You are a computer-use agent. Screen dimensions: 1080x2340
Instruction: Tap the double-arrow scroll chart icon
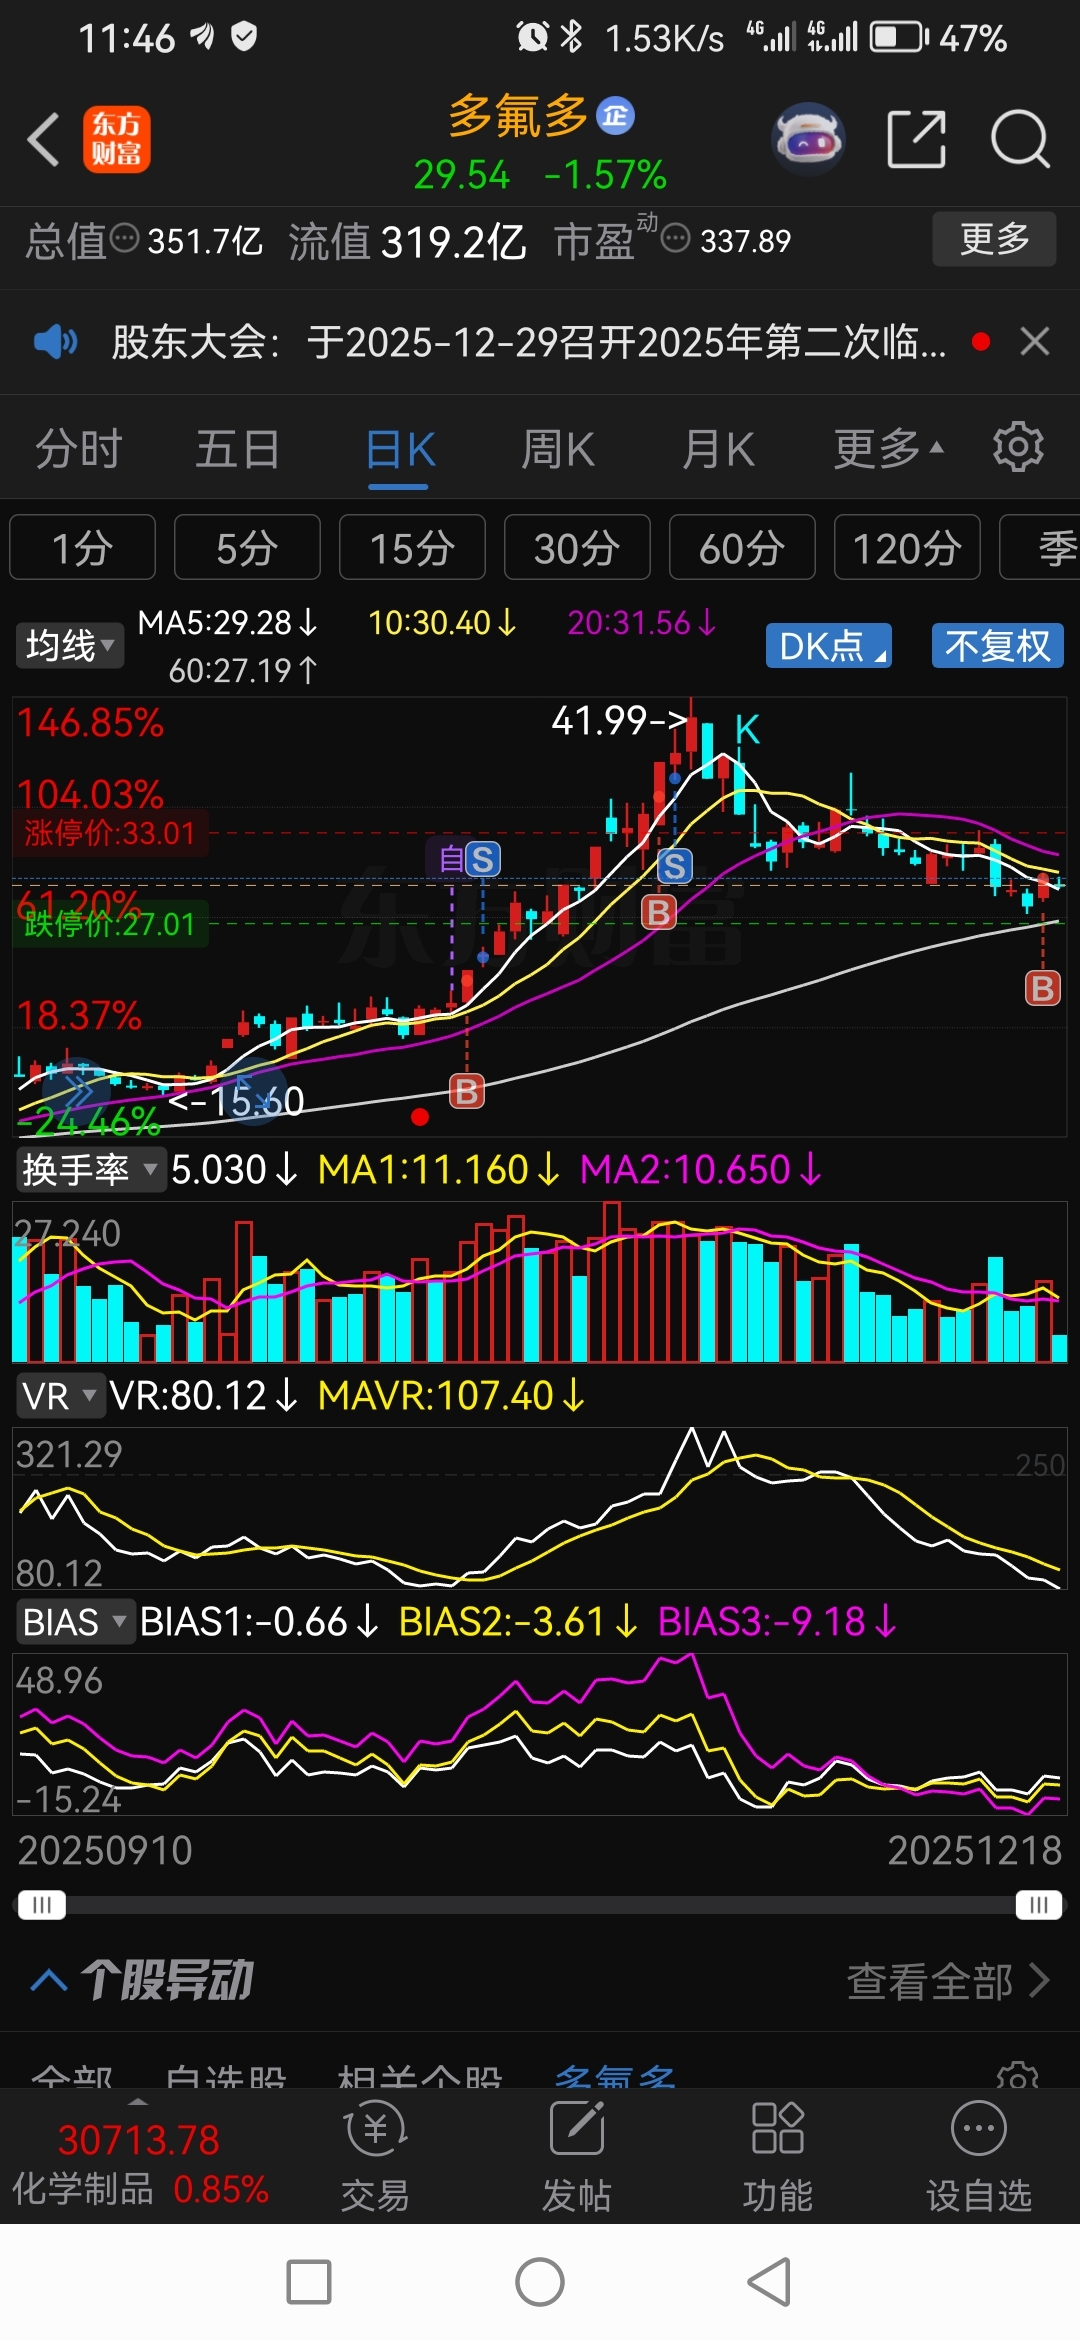[78, 1092]
